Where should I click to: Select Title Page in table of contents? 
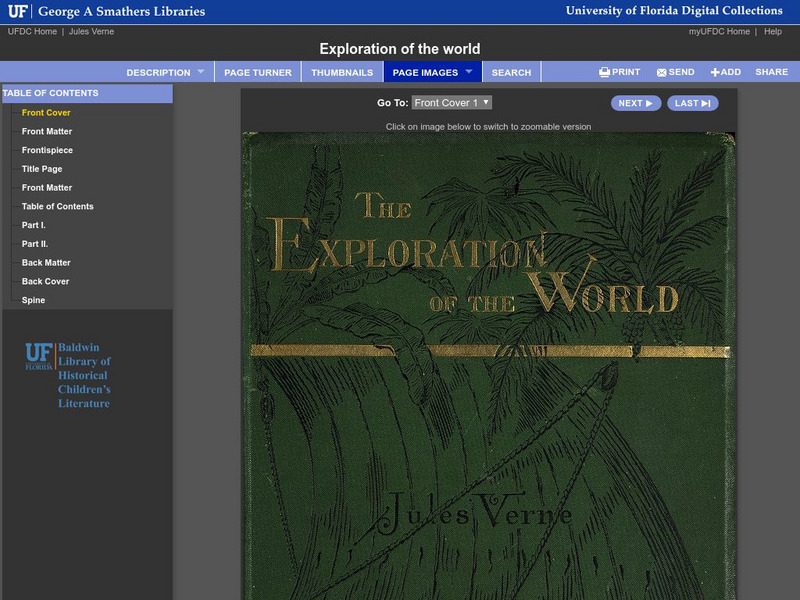[42, 168]
